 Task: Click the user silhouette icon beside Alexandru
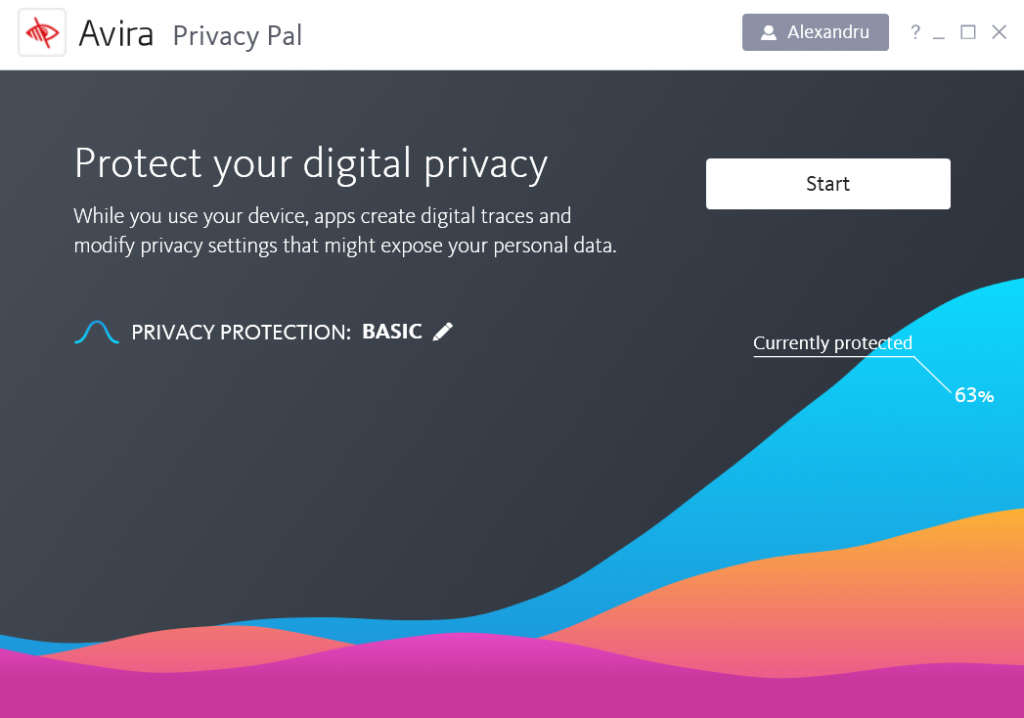(x=768, y=33)
